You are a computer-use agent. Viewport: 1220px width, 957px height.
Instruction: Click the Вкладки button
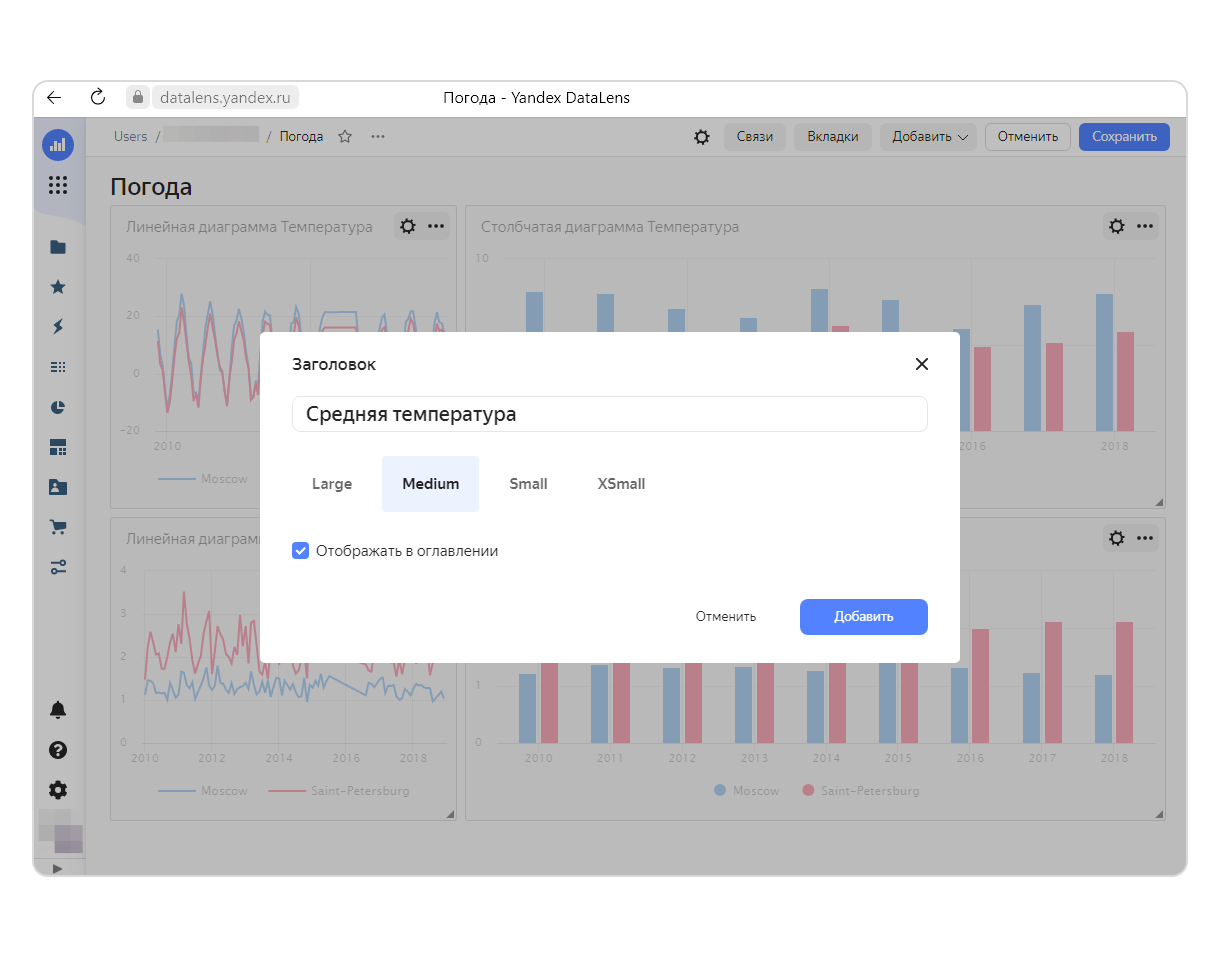coord(833,137)
